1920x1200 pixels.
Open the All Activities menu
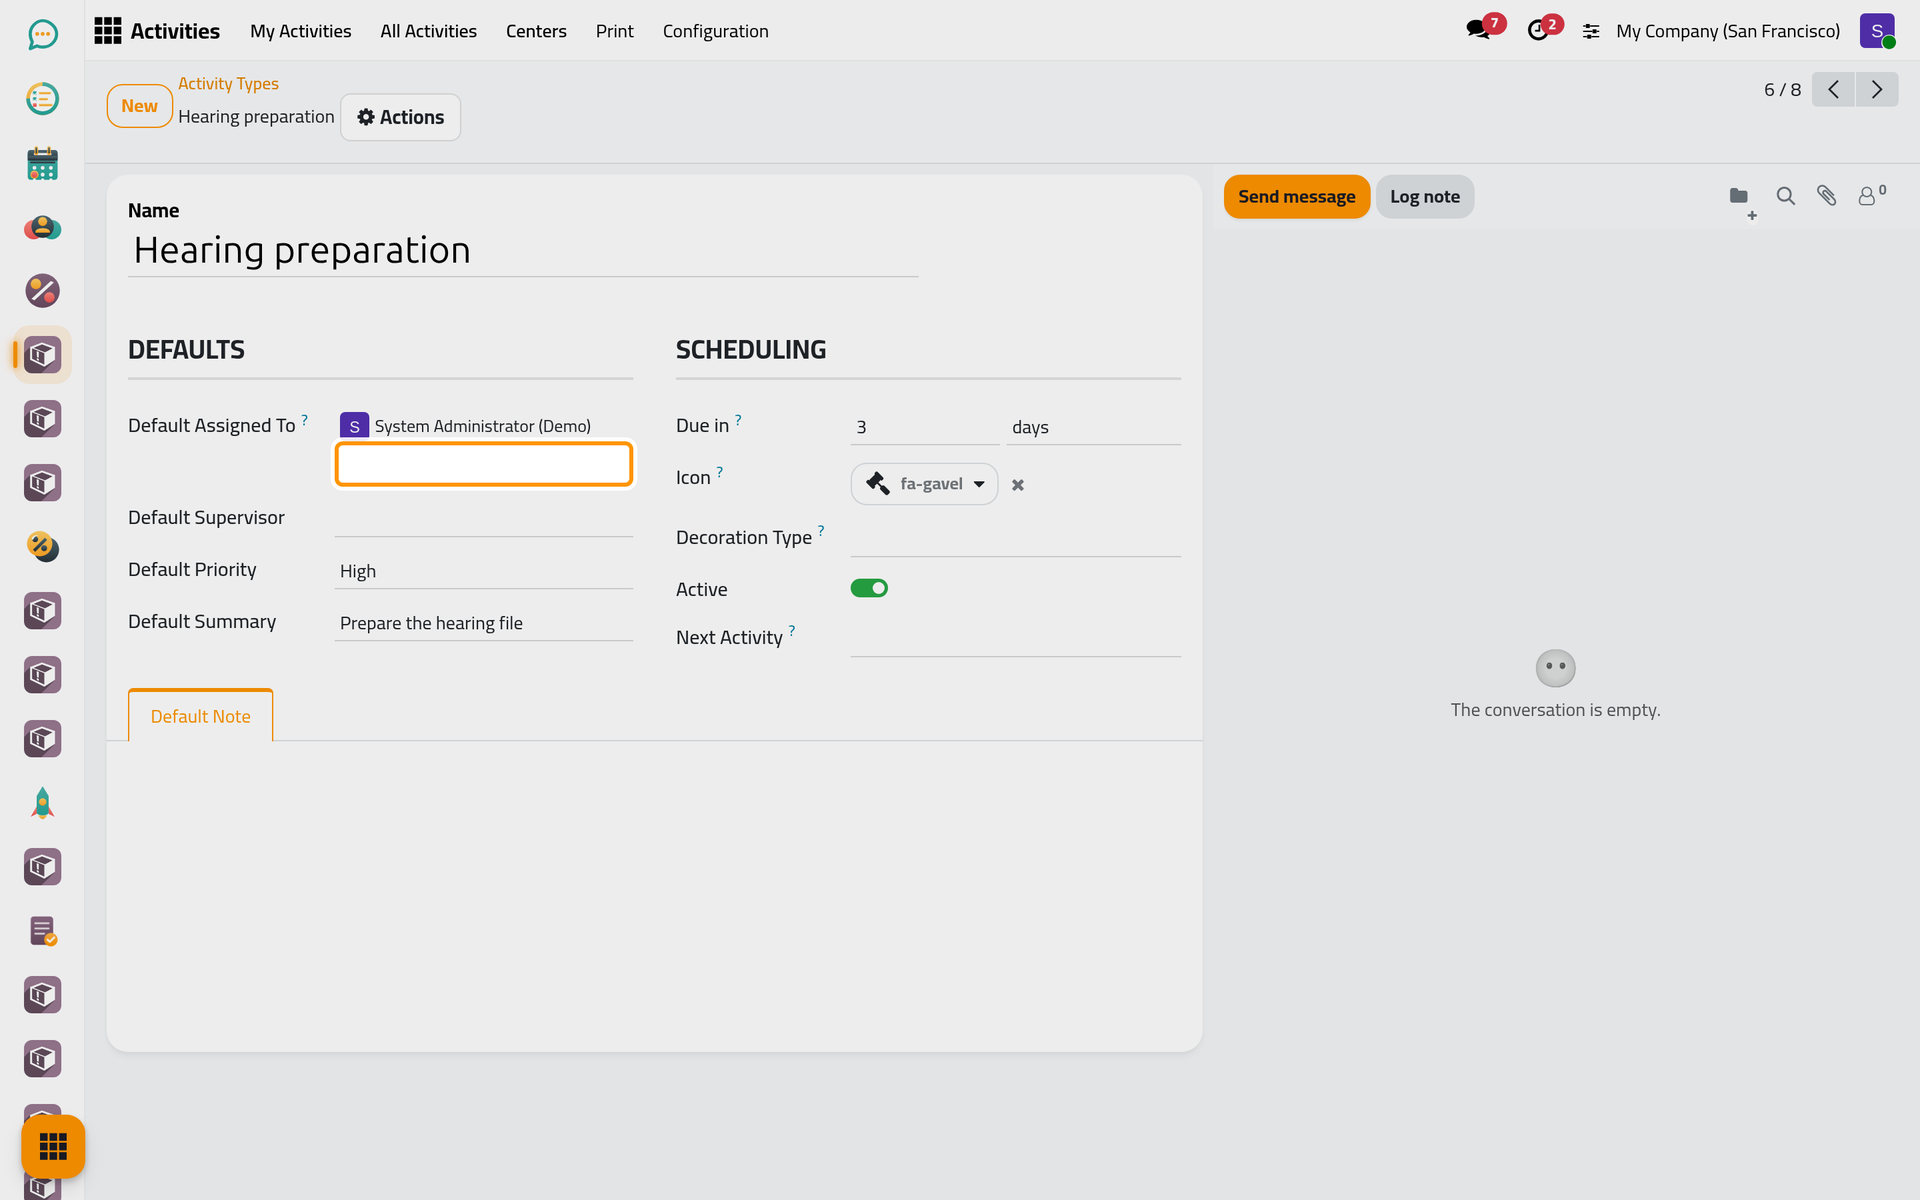(428, 31)
